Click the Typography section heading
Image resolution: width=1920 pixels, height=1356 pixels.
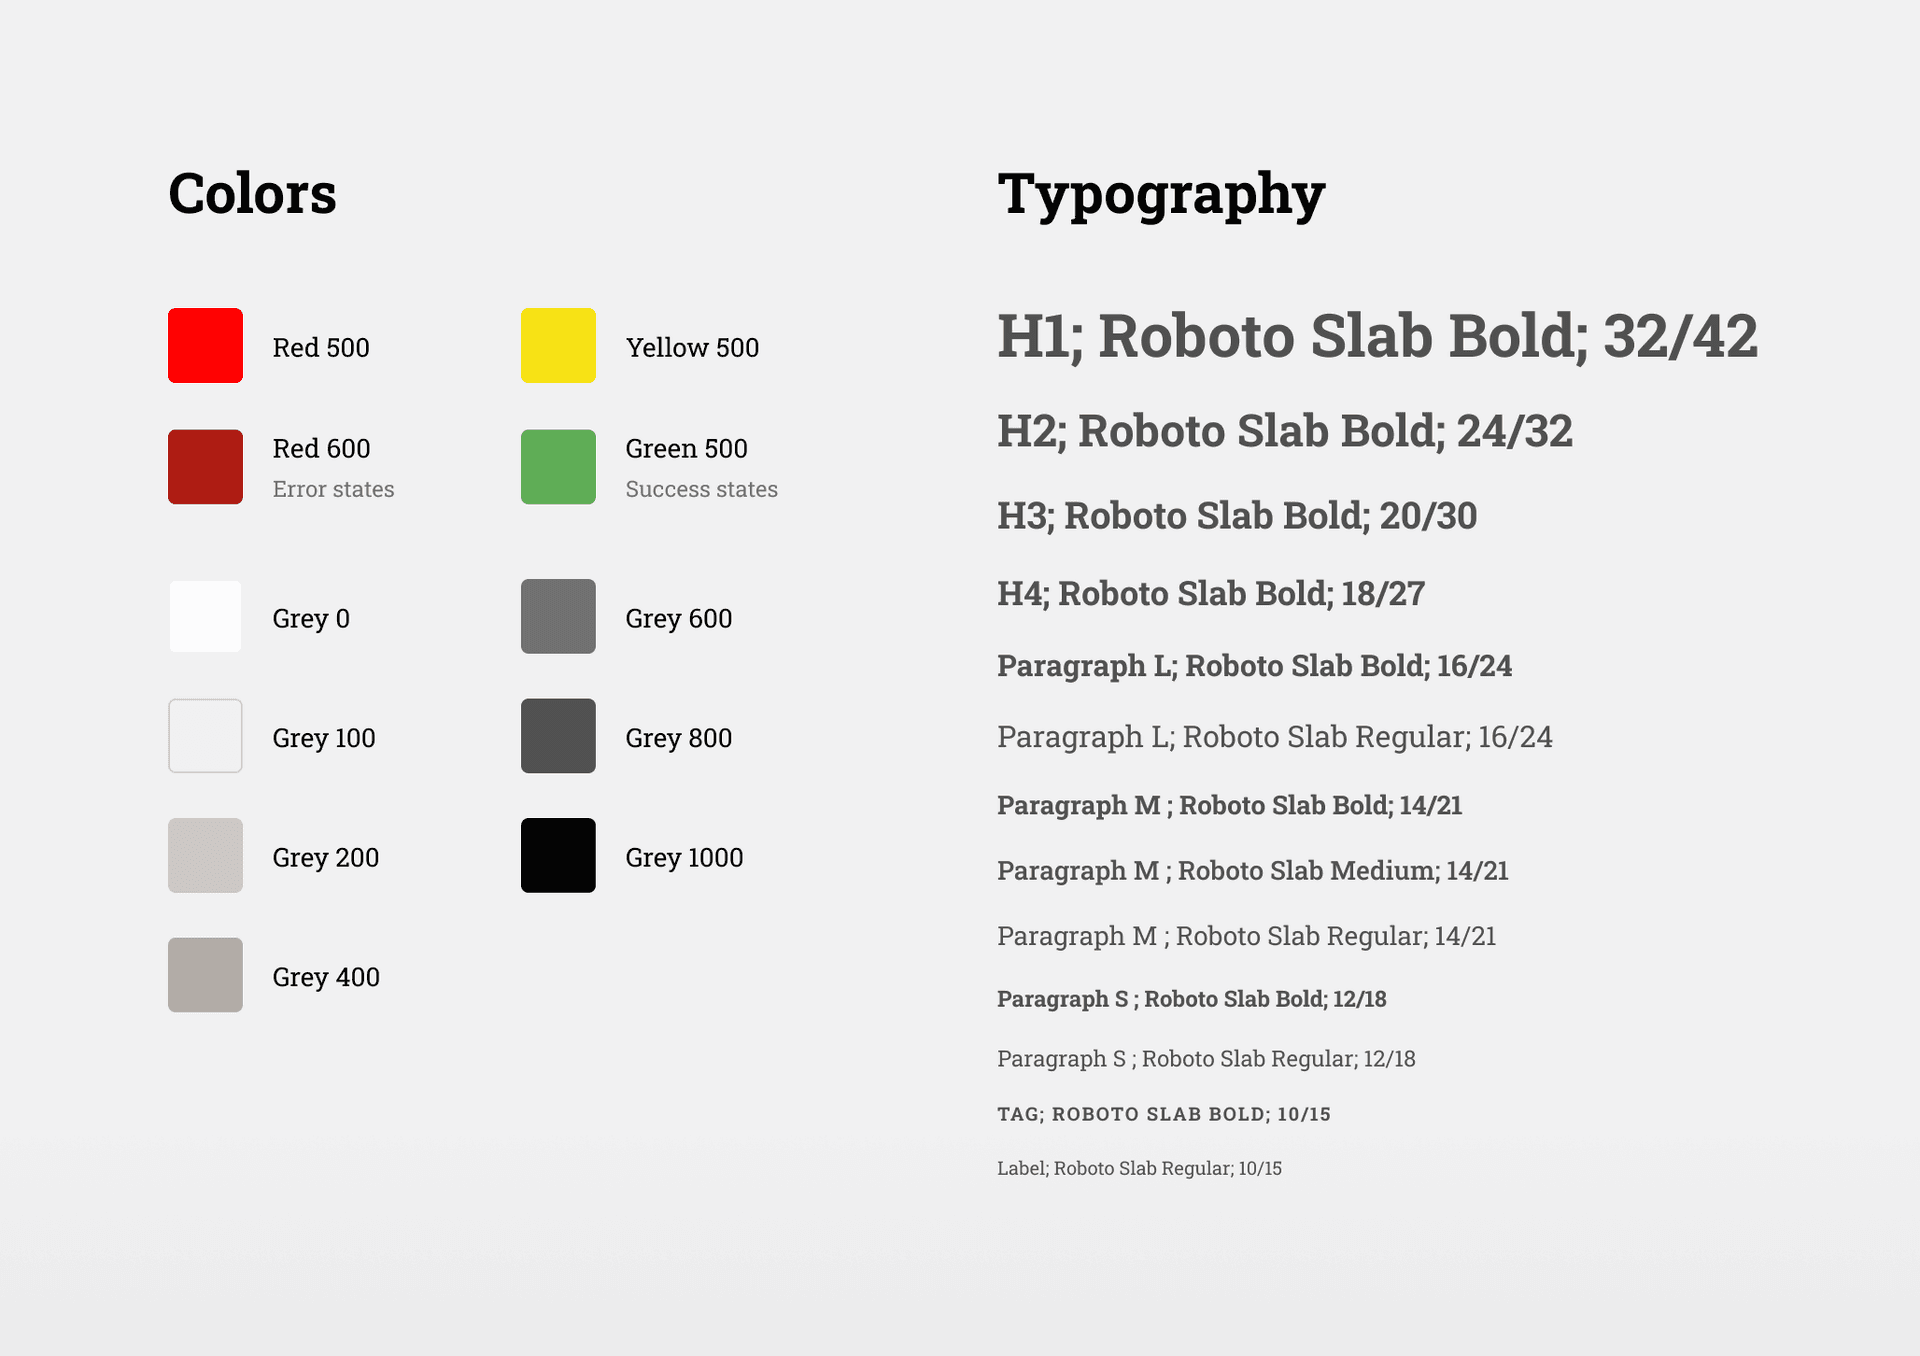pyautogui.click(x=1161, y=196)
